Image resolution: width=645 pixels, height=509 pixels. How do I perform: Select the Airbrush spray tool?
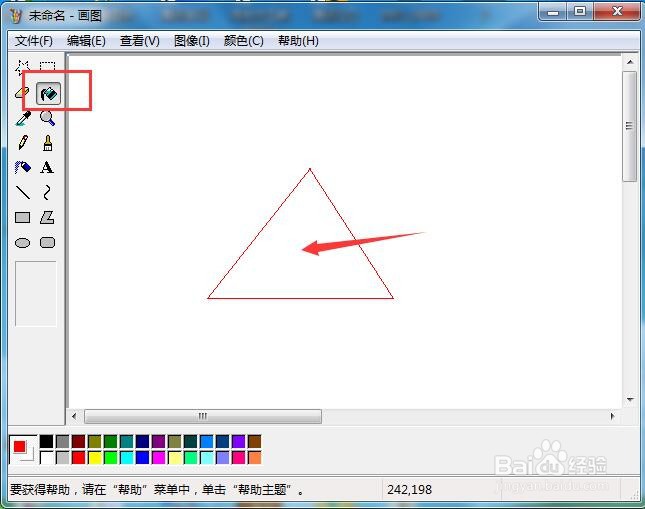[23, 167]
